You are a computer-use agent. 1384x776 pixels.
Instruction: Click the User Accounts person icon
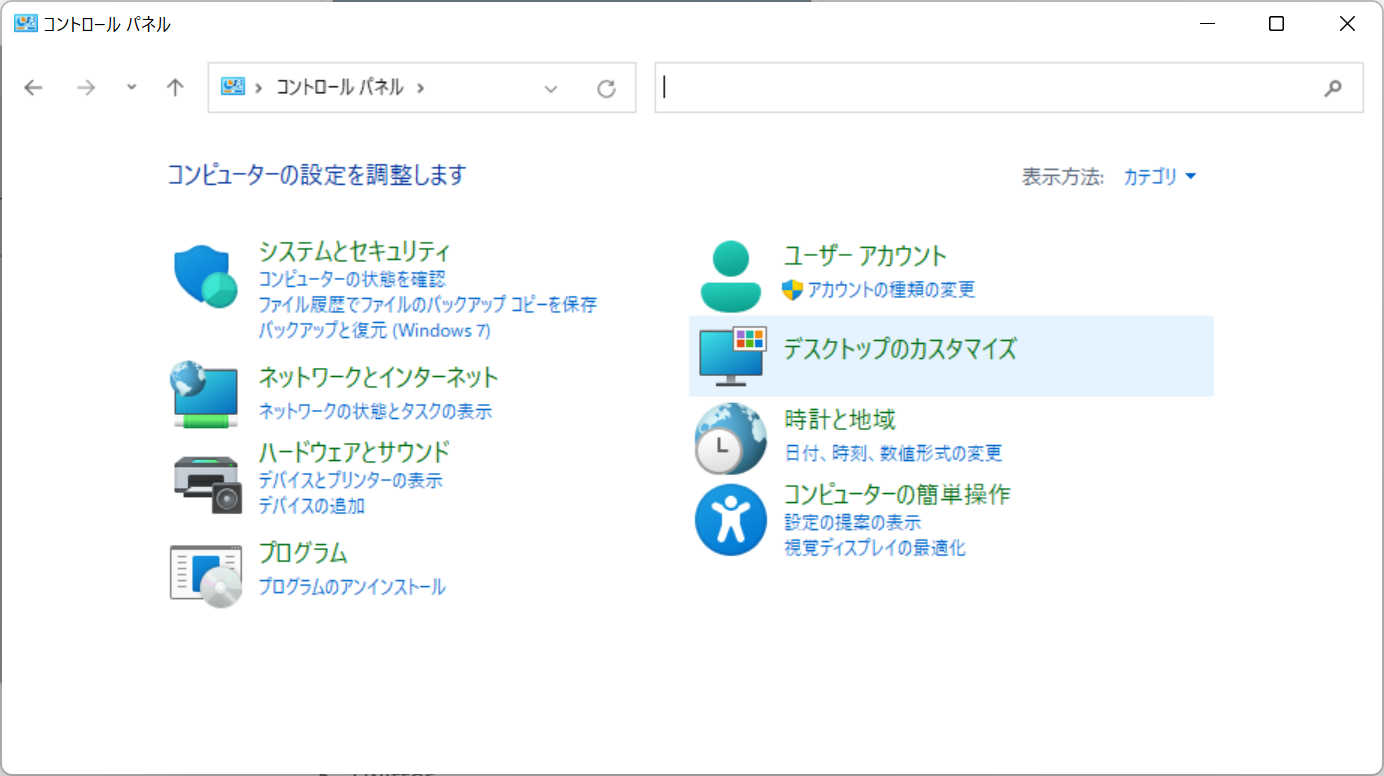[731, 277]
